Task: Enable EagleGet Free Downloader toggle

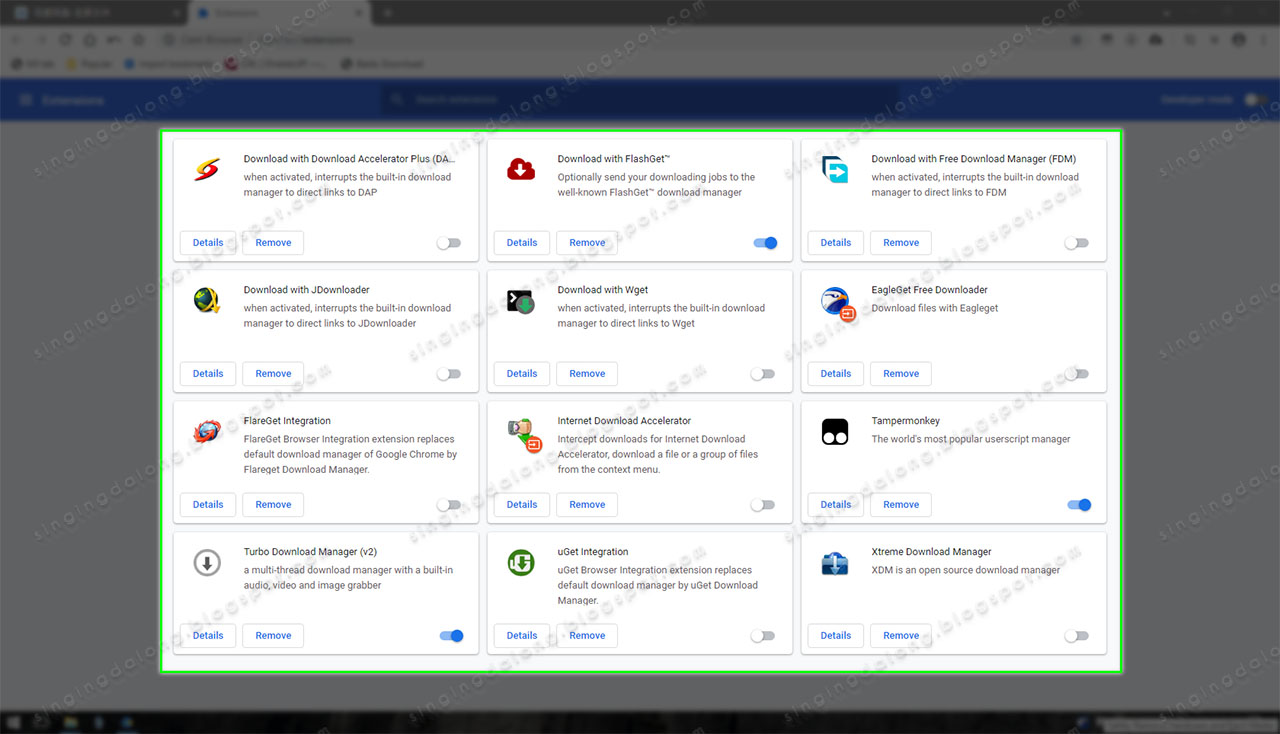Action: pyautogui.click(x=1076, y=374)
